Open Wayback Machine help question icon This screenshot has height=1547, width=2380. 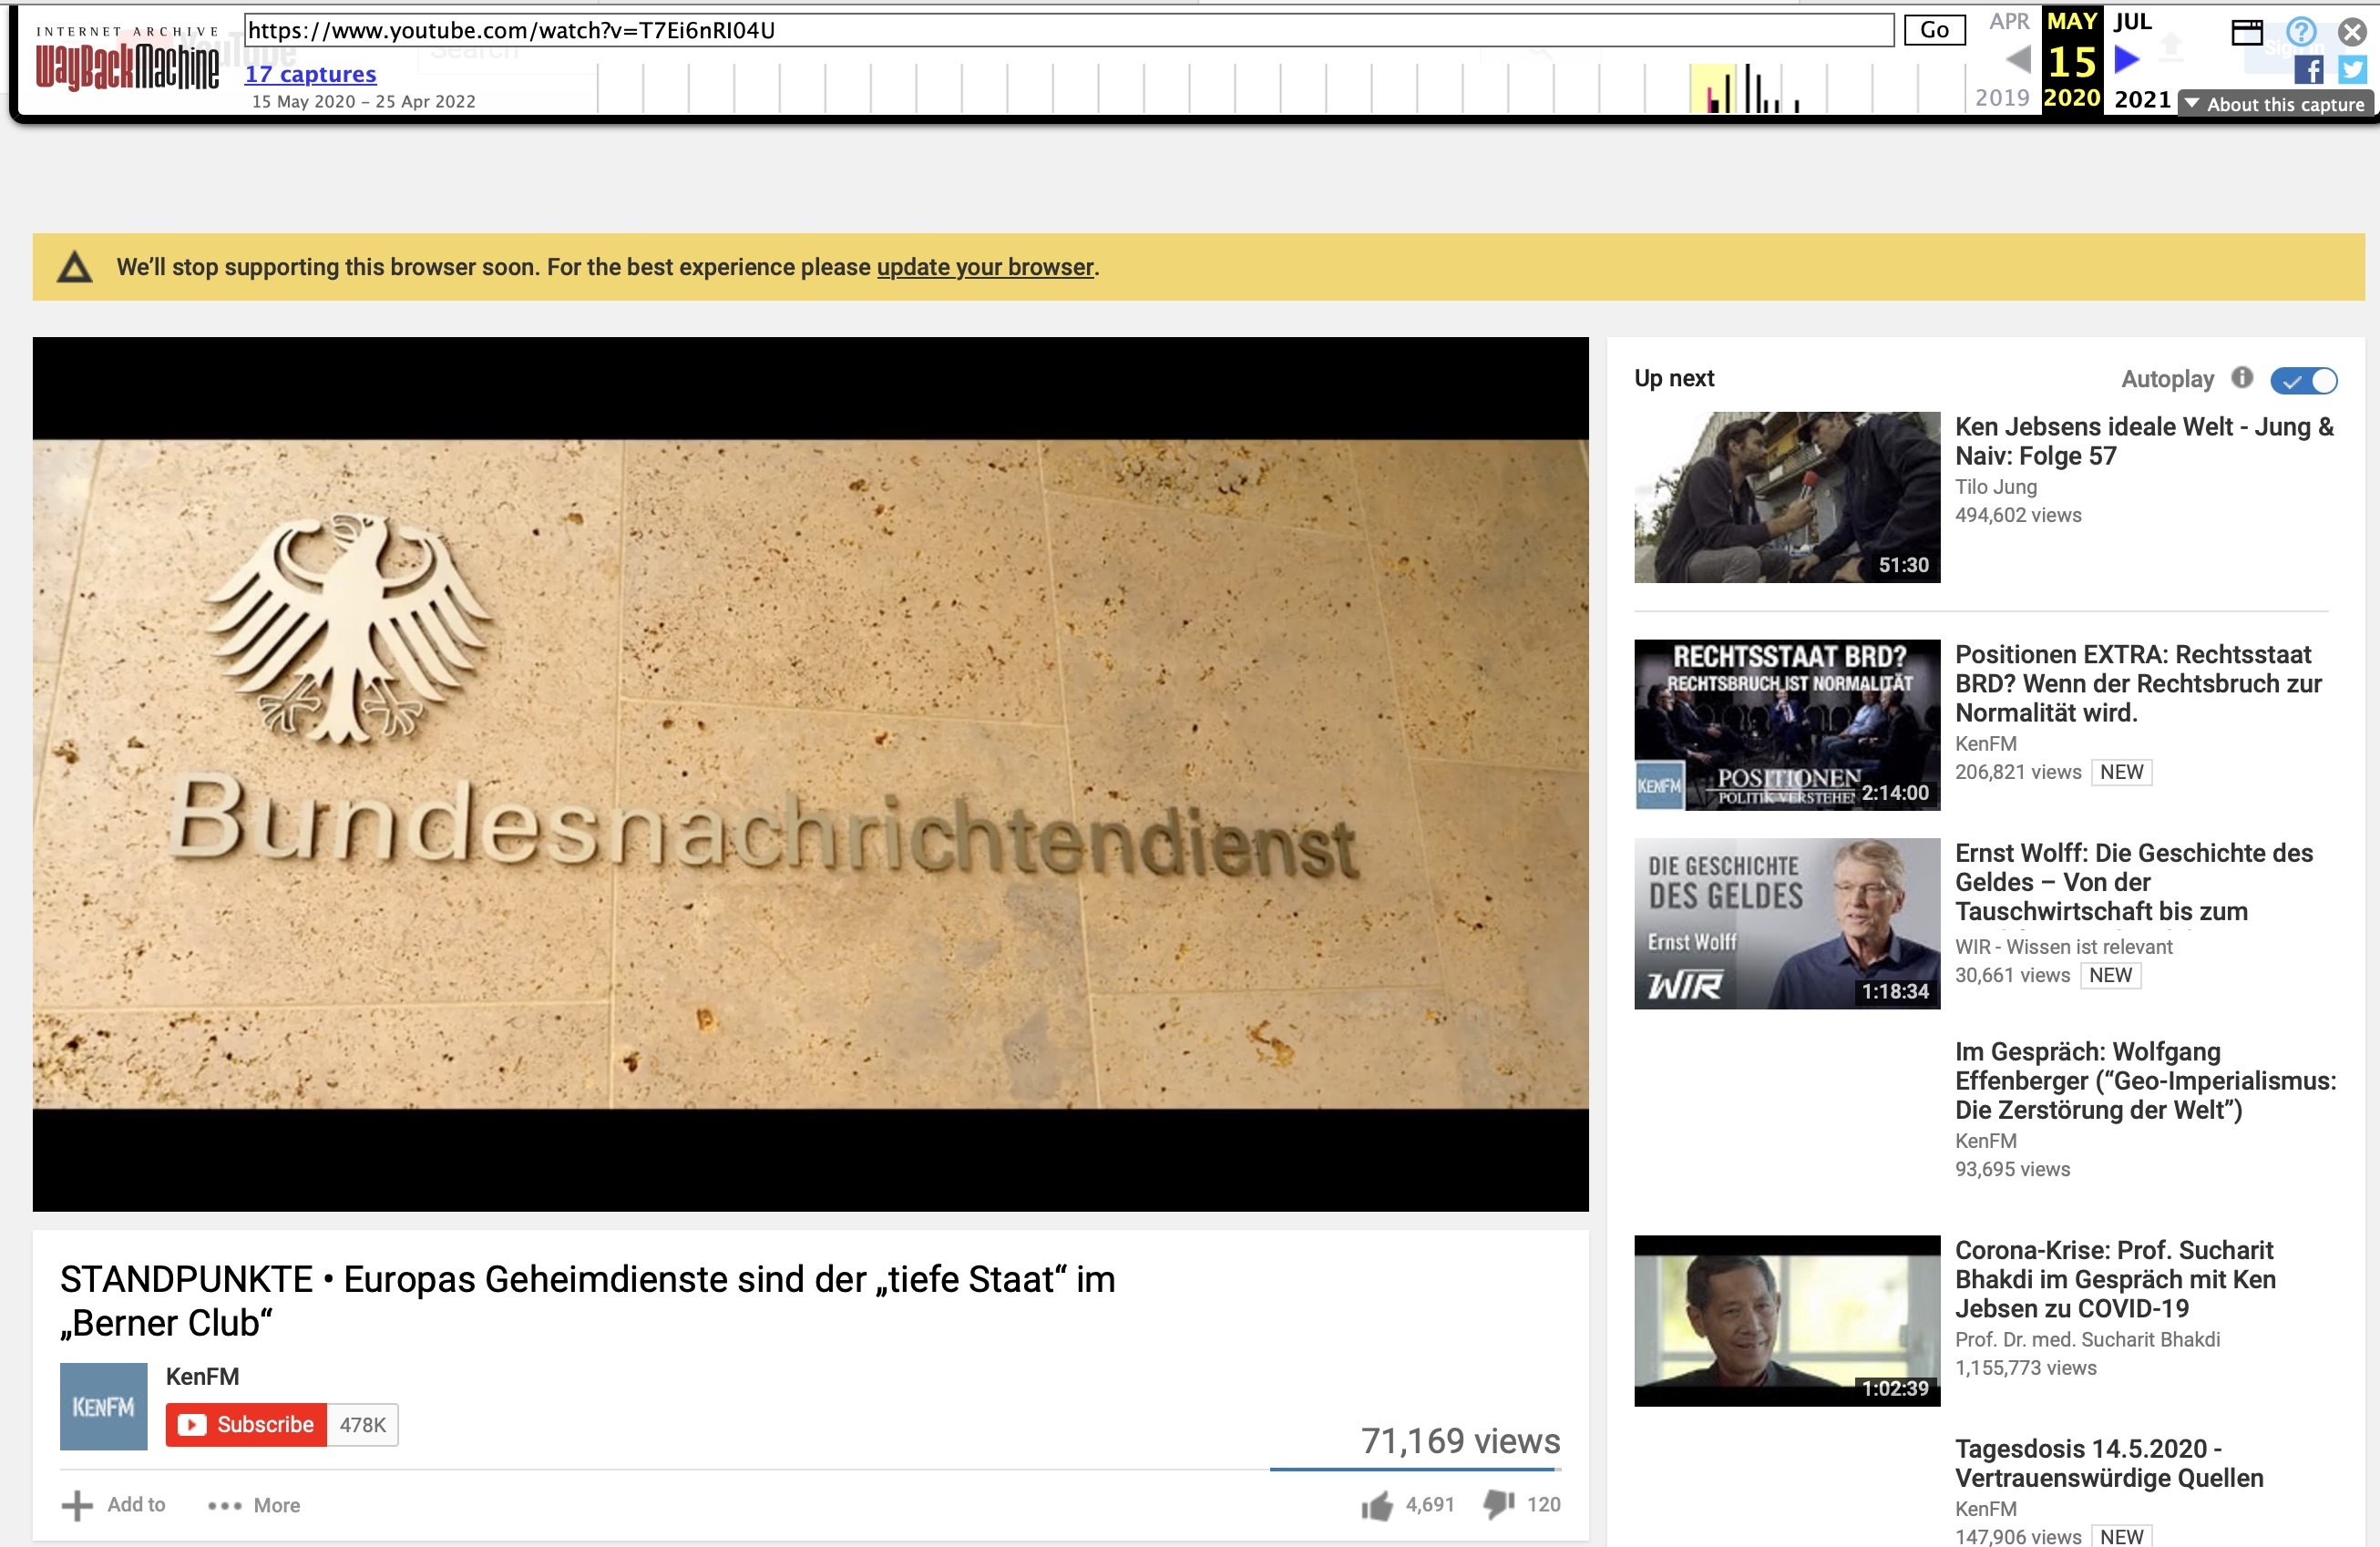click(x=2301, y=32)
